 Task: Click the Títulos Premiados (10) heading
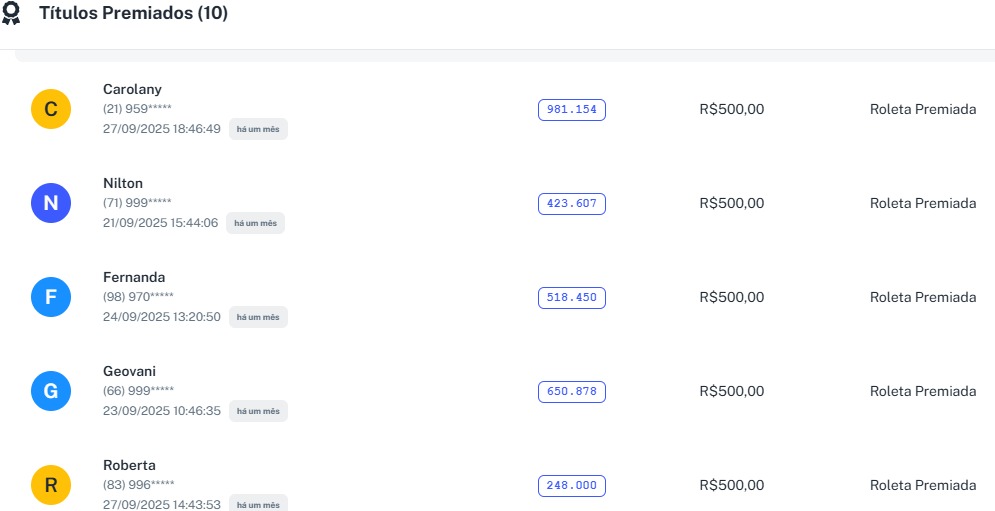pyautogui.click(x=133, y=14)
